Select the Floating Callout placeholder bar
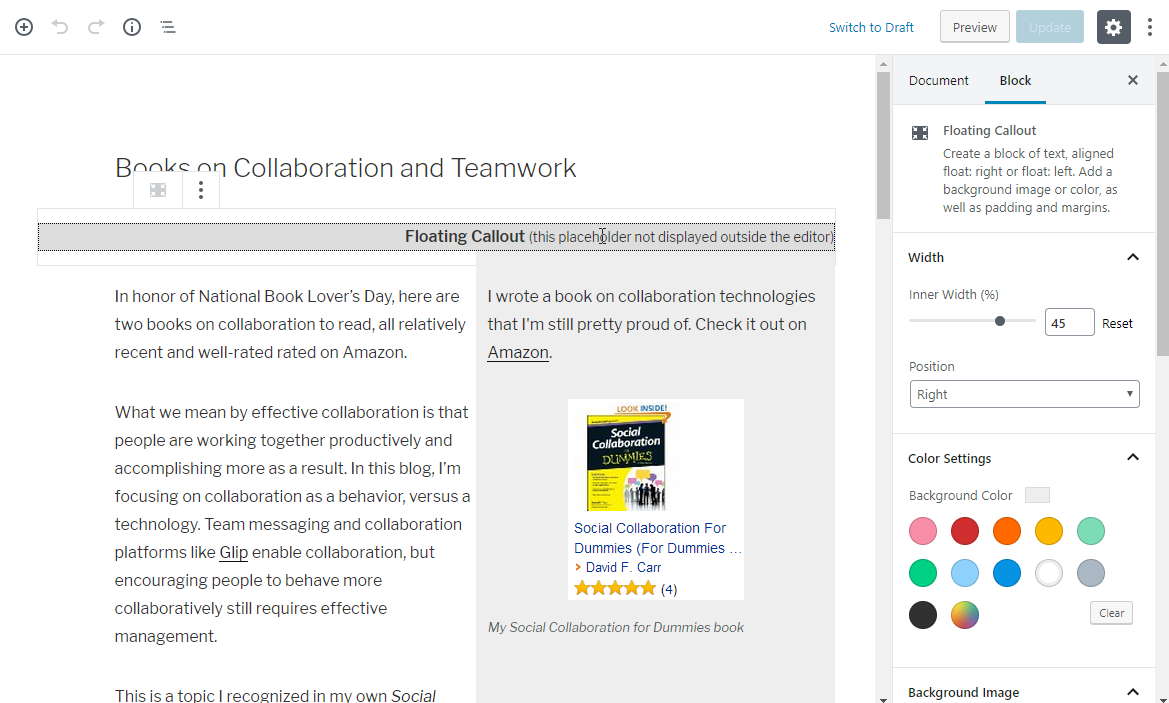The image size is (1169, 703). (x=436, y=237)
